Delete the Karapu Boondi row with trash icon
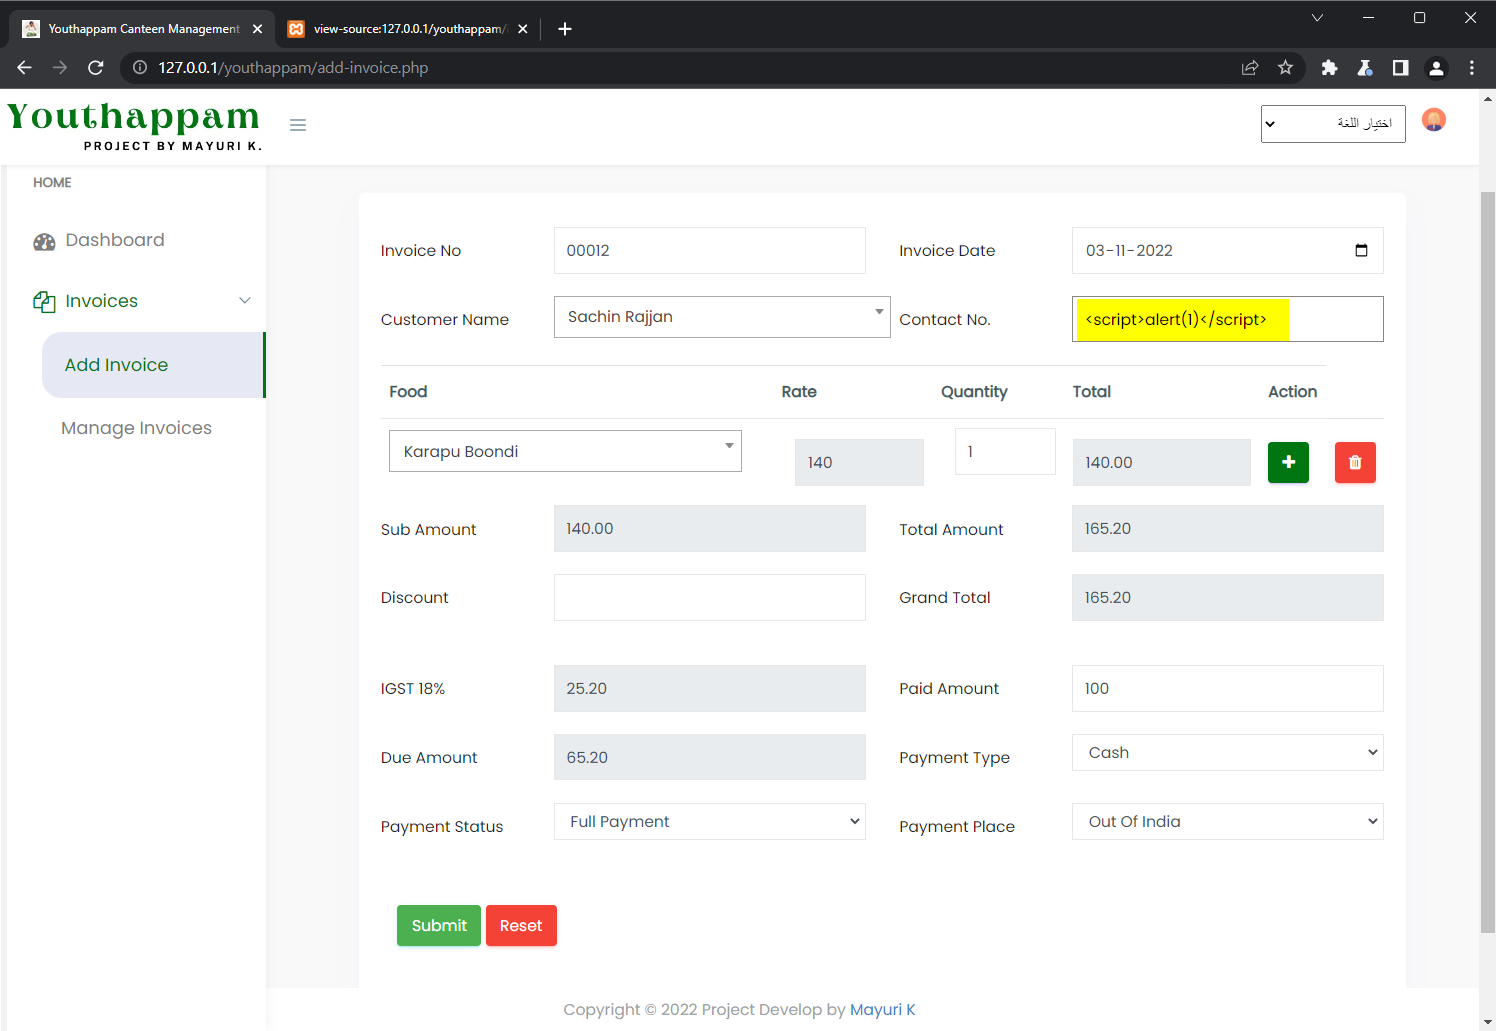 coord(1355,462)
